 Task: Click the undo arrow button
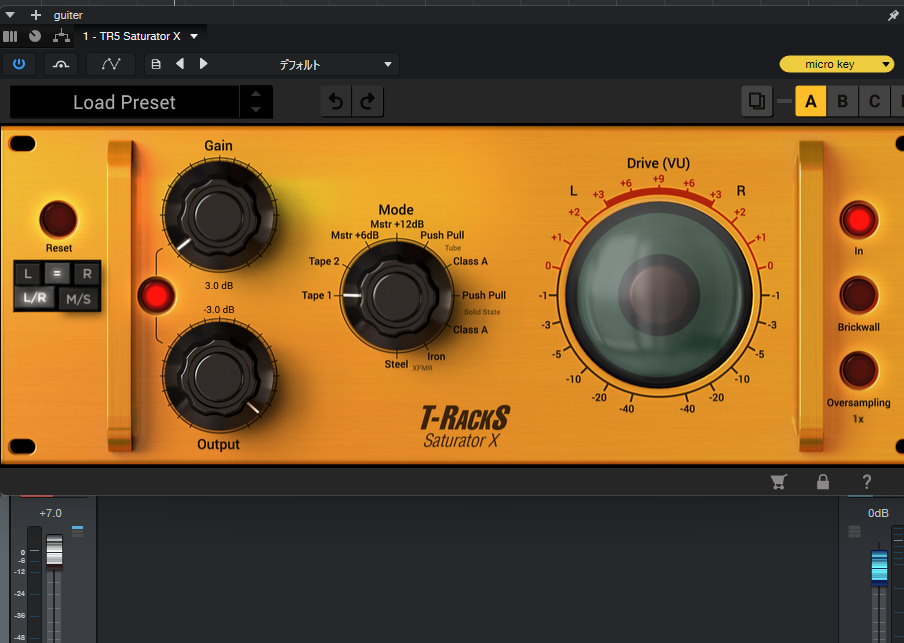click(x=337, y=102)
